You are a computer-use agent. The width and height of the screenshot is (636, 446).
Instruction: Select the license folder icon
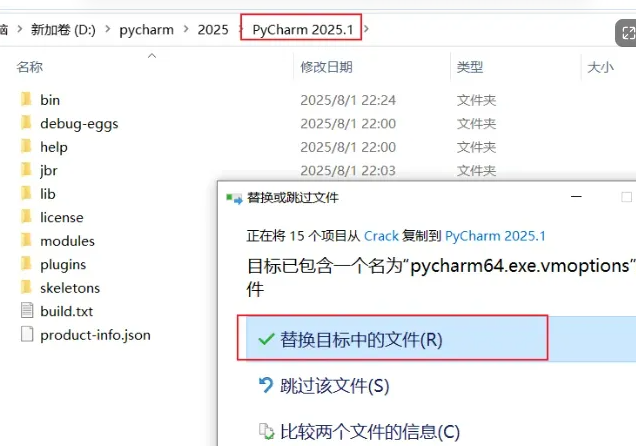(x=26, y=217)
